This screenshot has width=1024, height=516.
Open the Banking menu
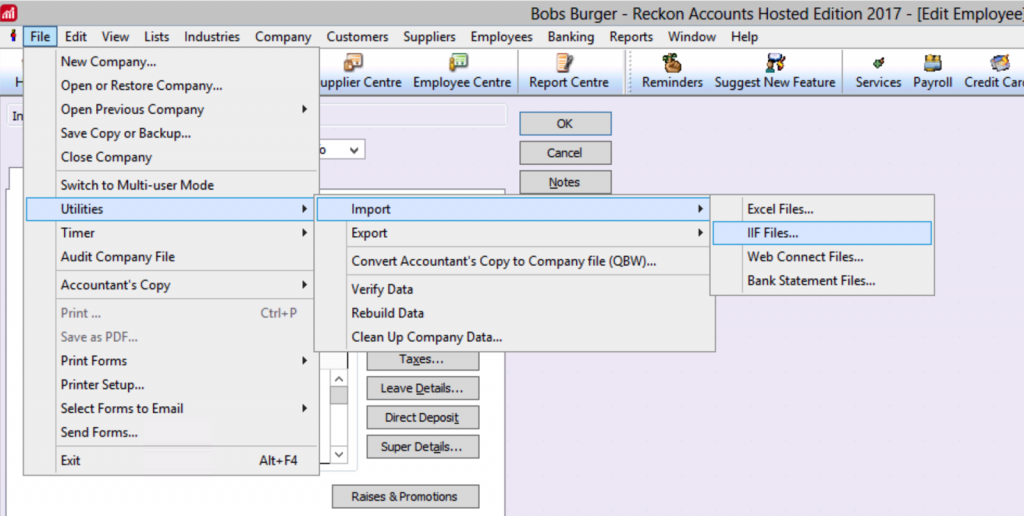(x=571, y=37)
